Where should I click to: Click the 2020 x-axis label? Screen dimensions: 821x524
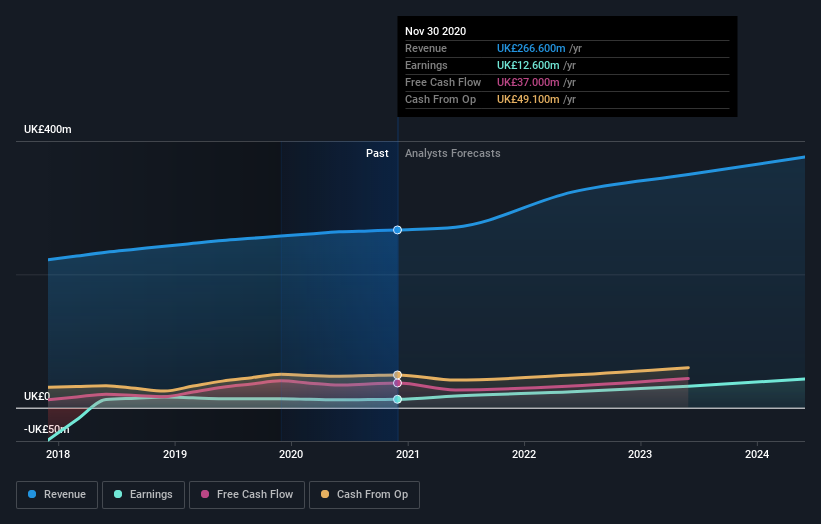coord(291,454)
